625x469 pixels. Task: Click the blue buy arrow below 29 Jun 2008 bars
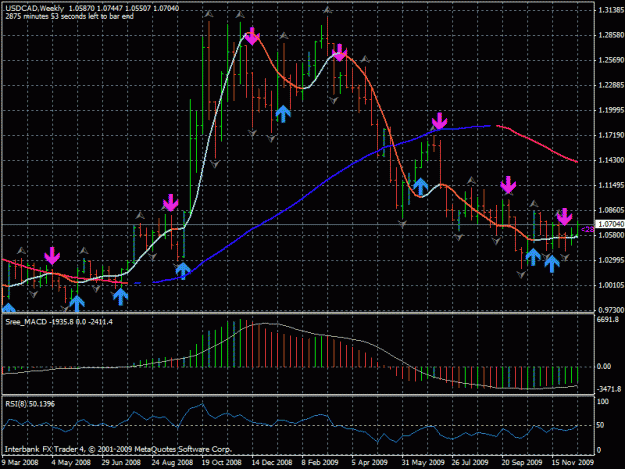click(120, 297)
